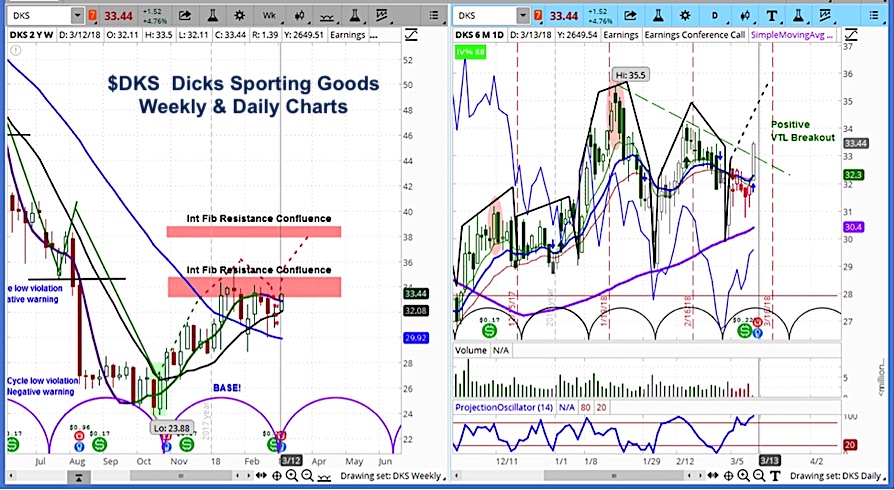Click Share icon in daily chart toolbar
Image resolution: width=894 pixels, height=490 pixels.
(630, 15)
